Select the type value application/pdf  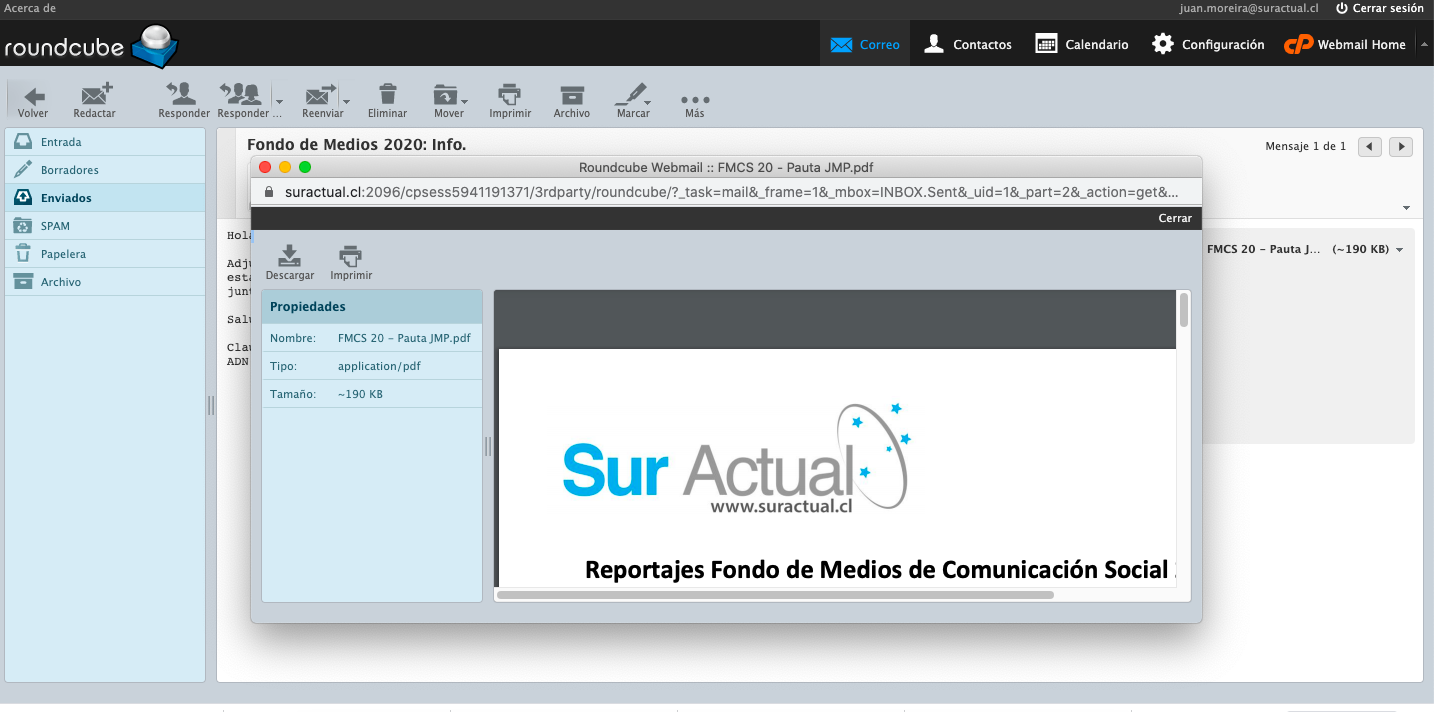[x=379, y=366]
